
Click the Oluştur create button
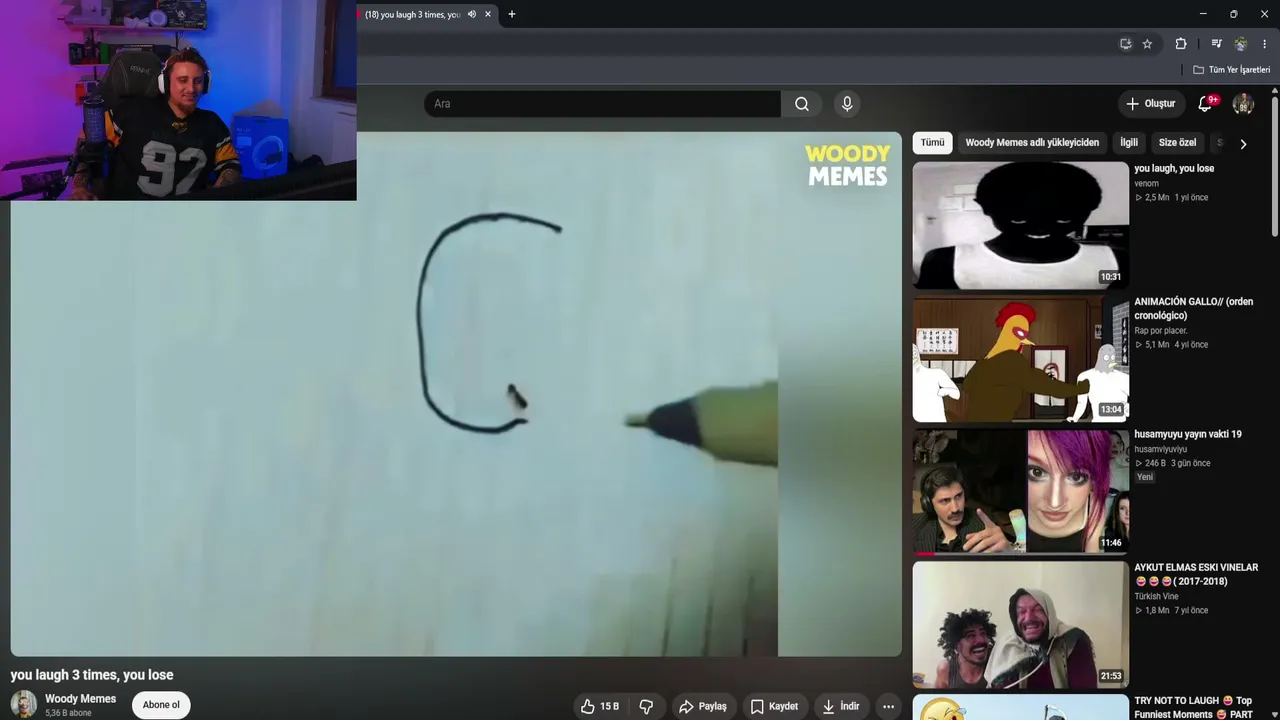click(x=1150, y=104)
